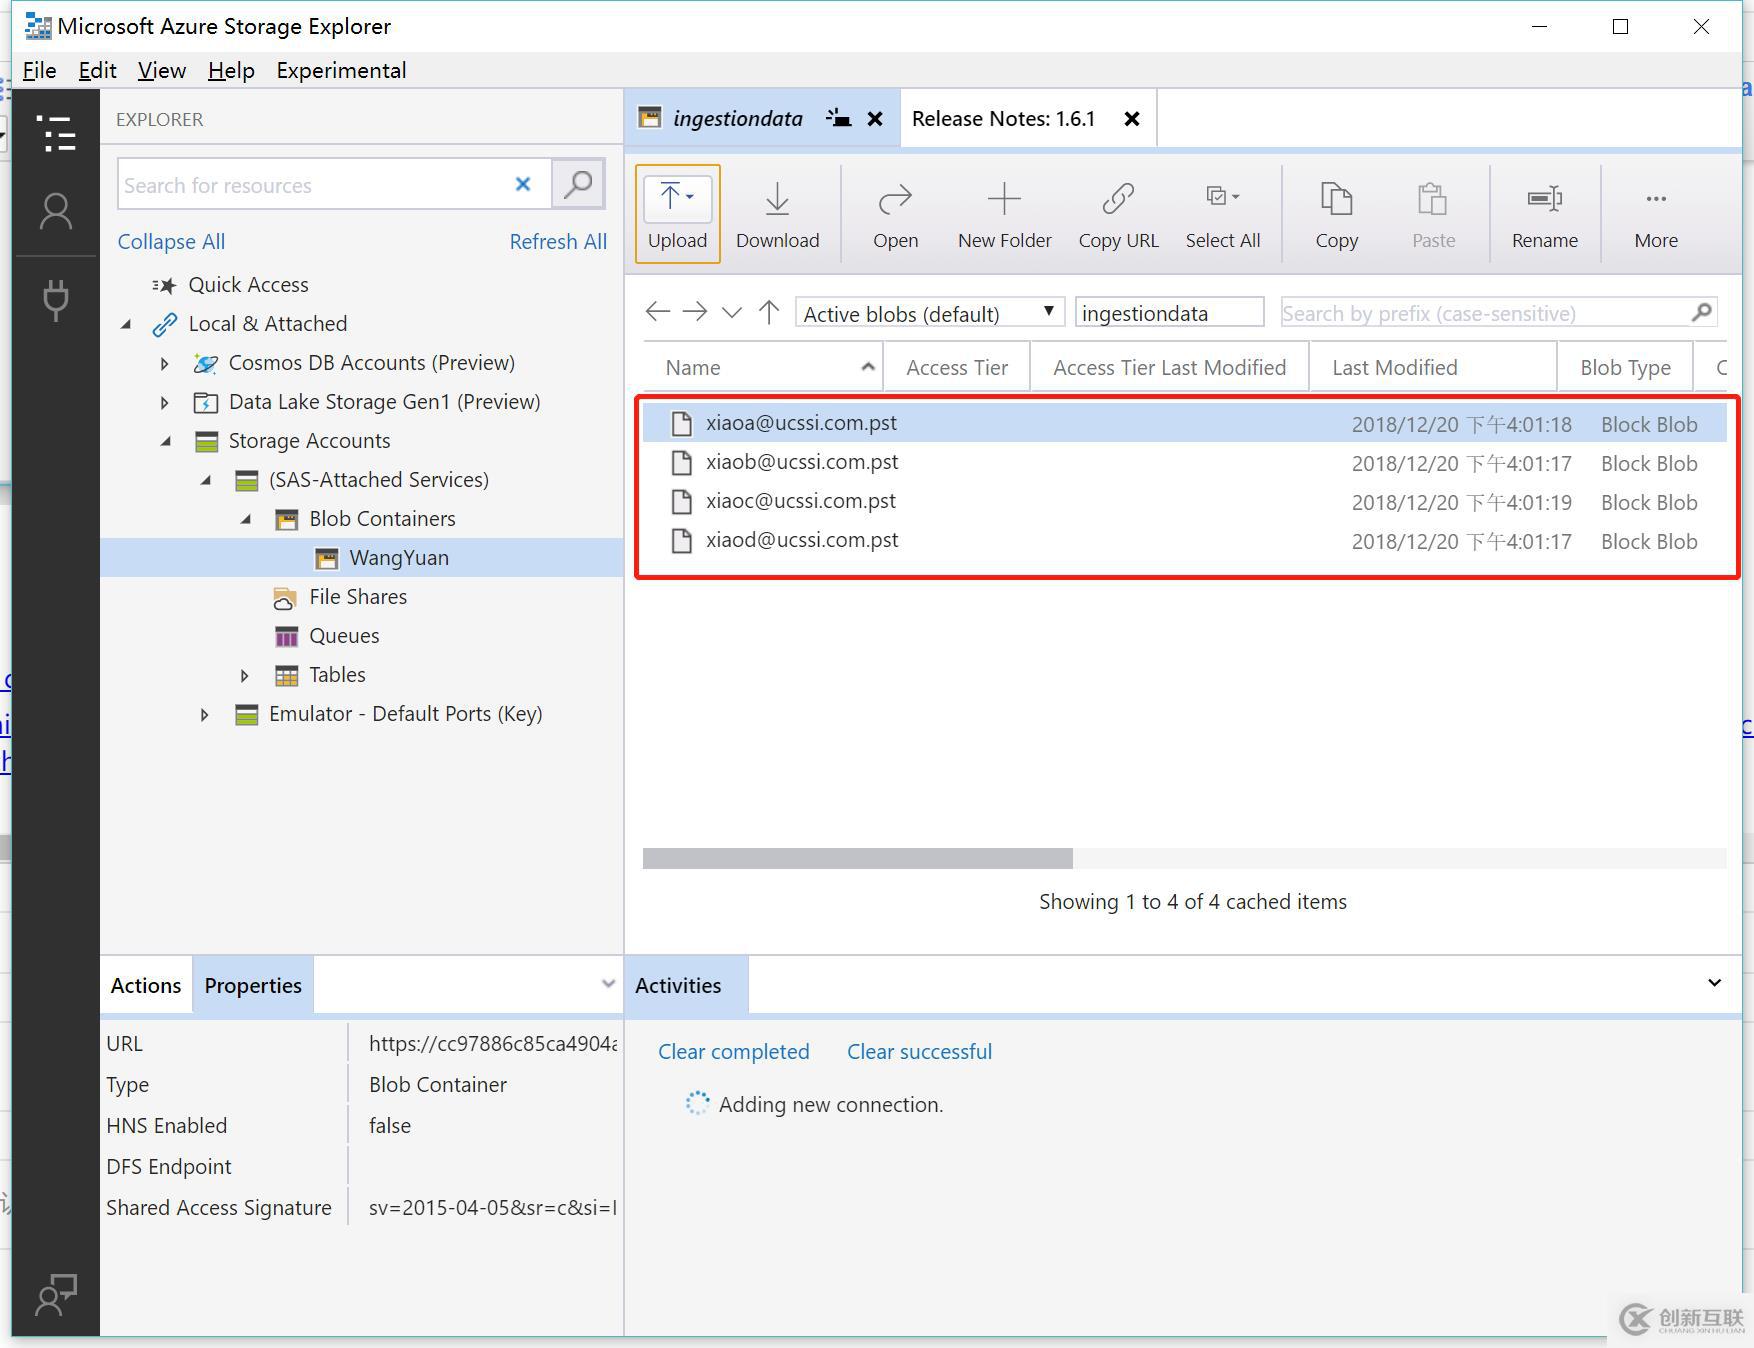Clear the resource search with X
The width and height of the screenshot is (1754, 1348).
point(522,184)
